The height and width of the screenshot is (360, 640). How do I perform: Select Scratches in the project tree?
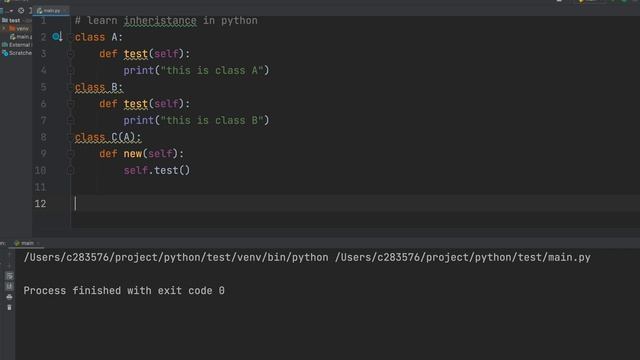click(17, 53)
